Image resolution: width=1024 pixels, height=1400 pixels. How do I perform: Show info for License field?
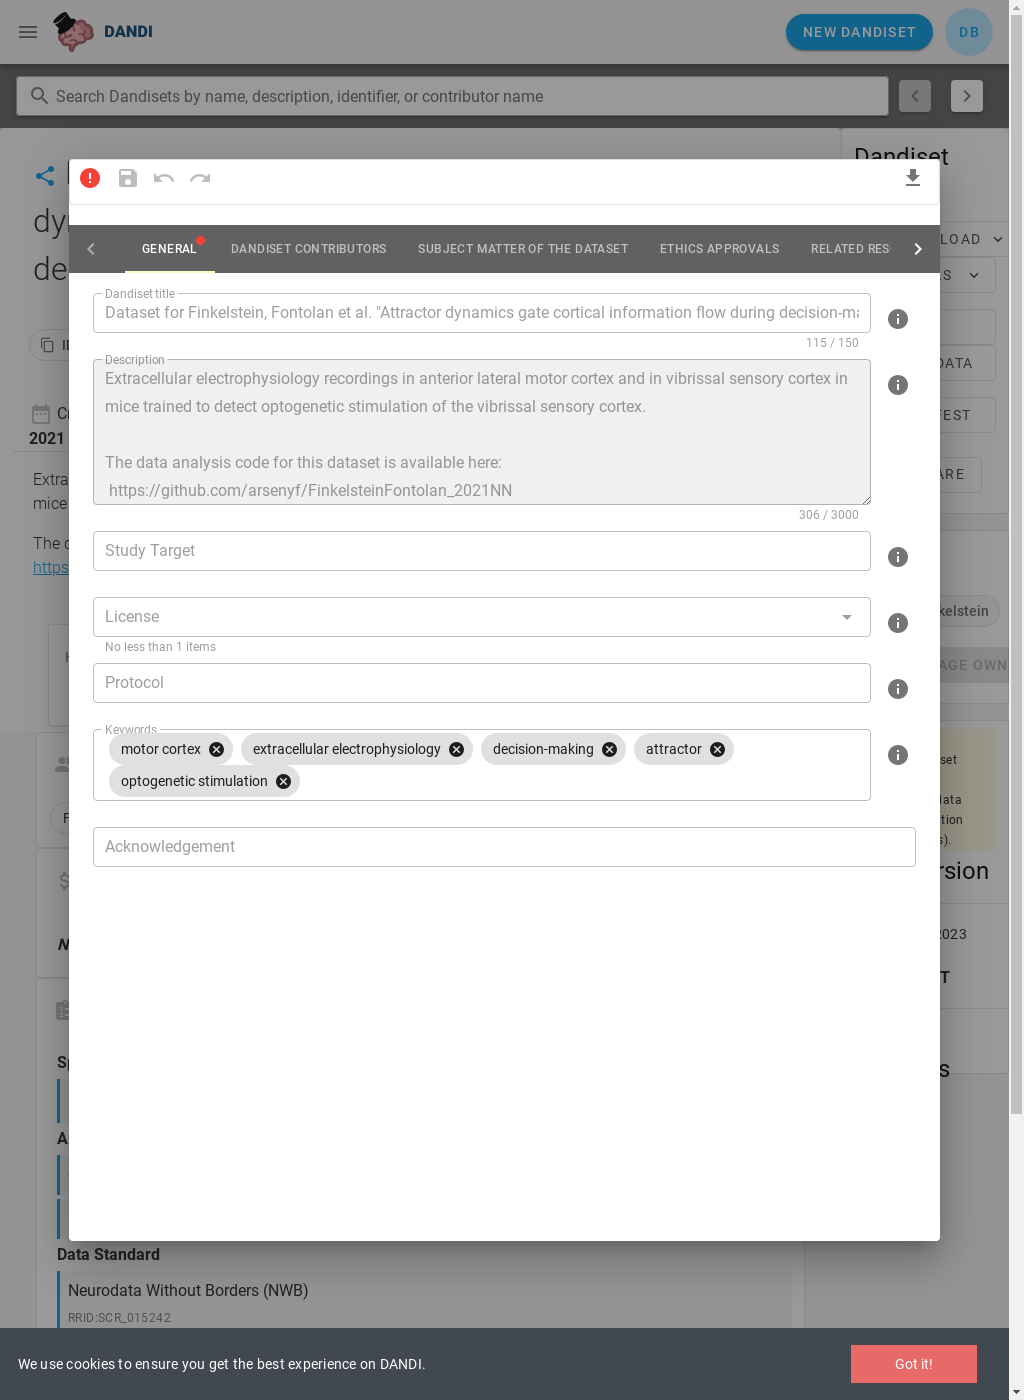(x=898, y=623)
